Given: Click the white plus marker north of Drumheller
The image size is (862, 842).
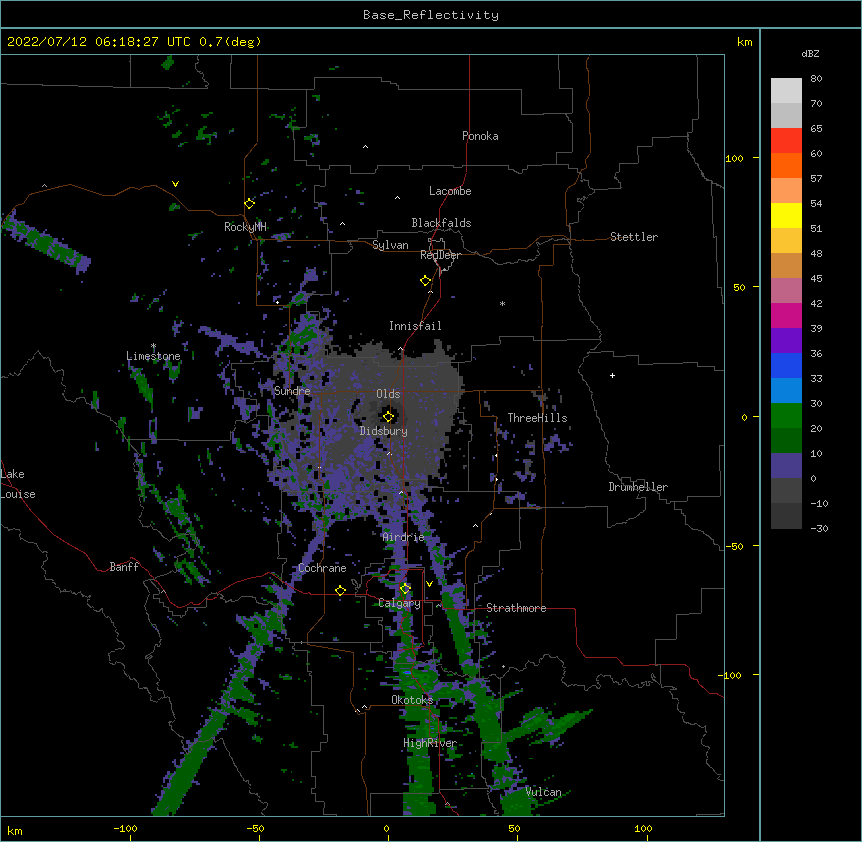Looking at the screenshot, I should (612, 375).
